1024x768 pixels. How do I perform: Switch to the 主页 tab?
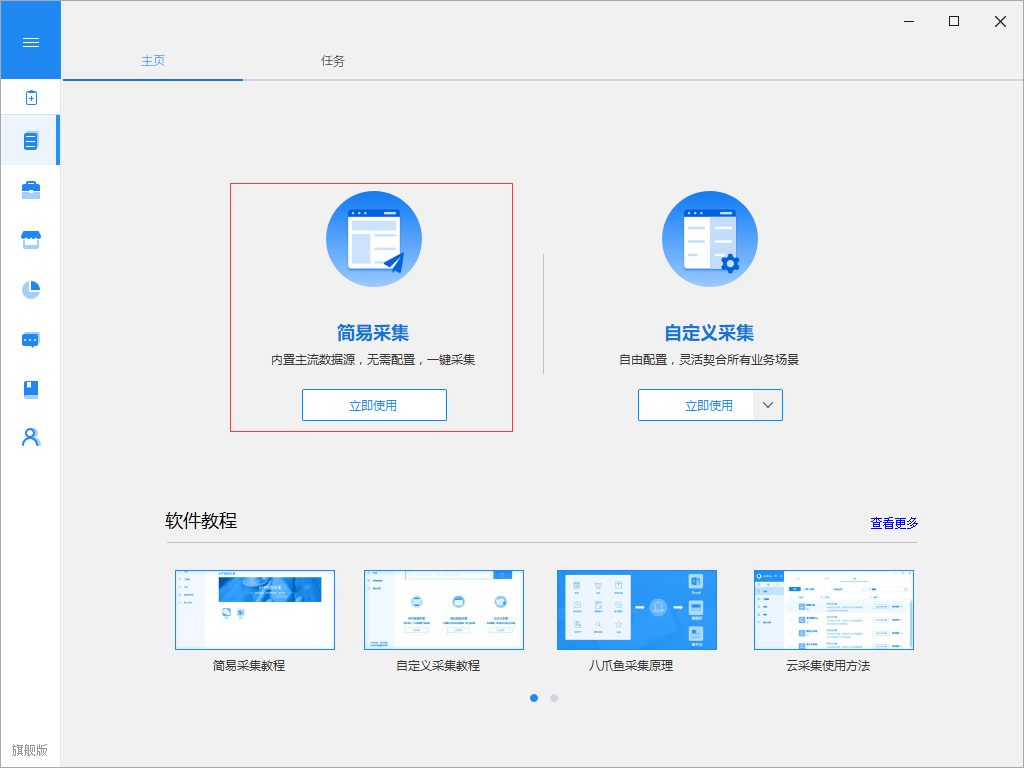(153, 61)
